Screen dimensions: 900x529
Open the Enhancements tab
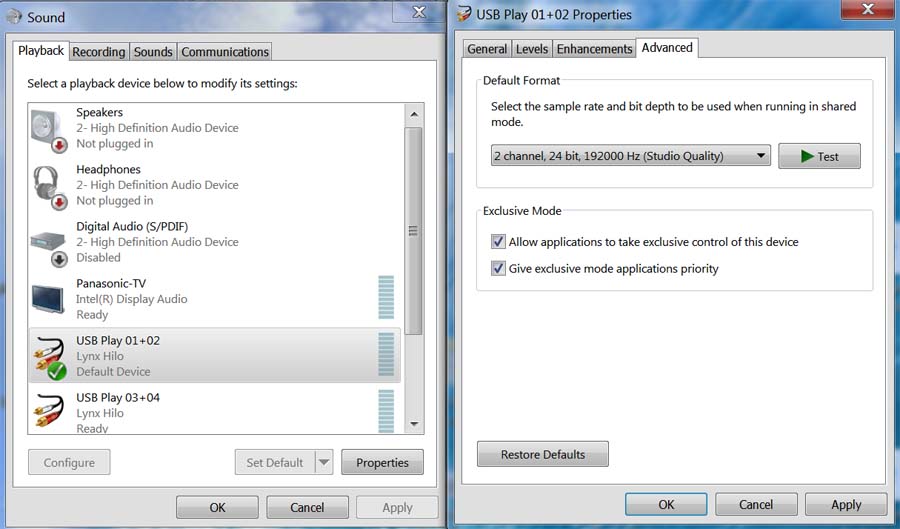(594, 49)
